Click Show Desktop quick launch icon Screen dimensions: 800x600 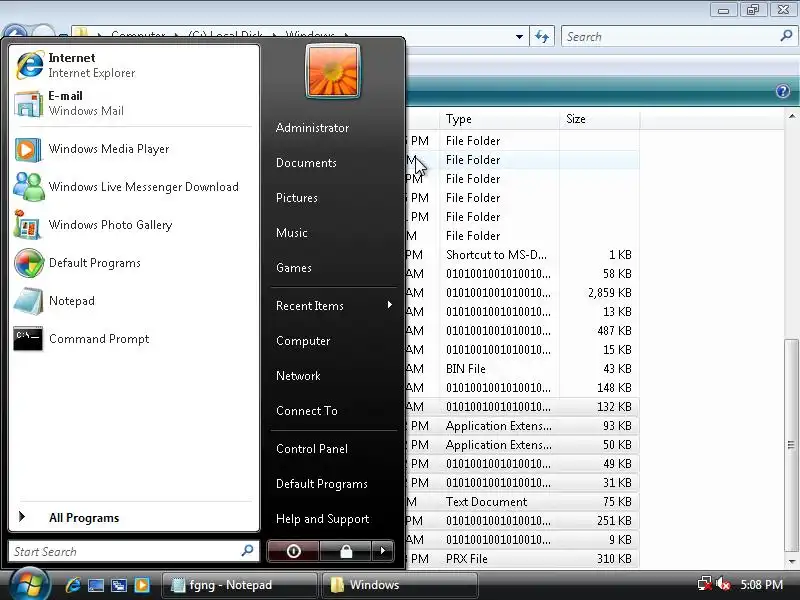(96, 585)
